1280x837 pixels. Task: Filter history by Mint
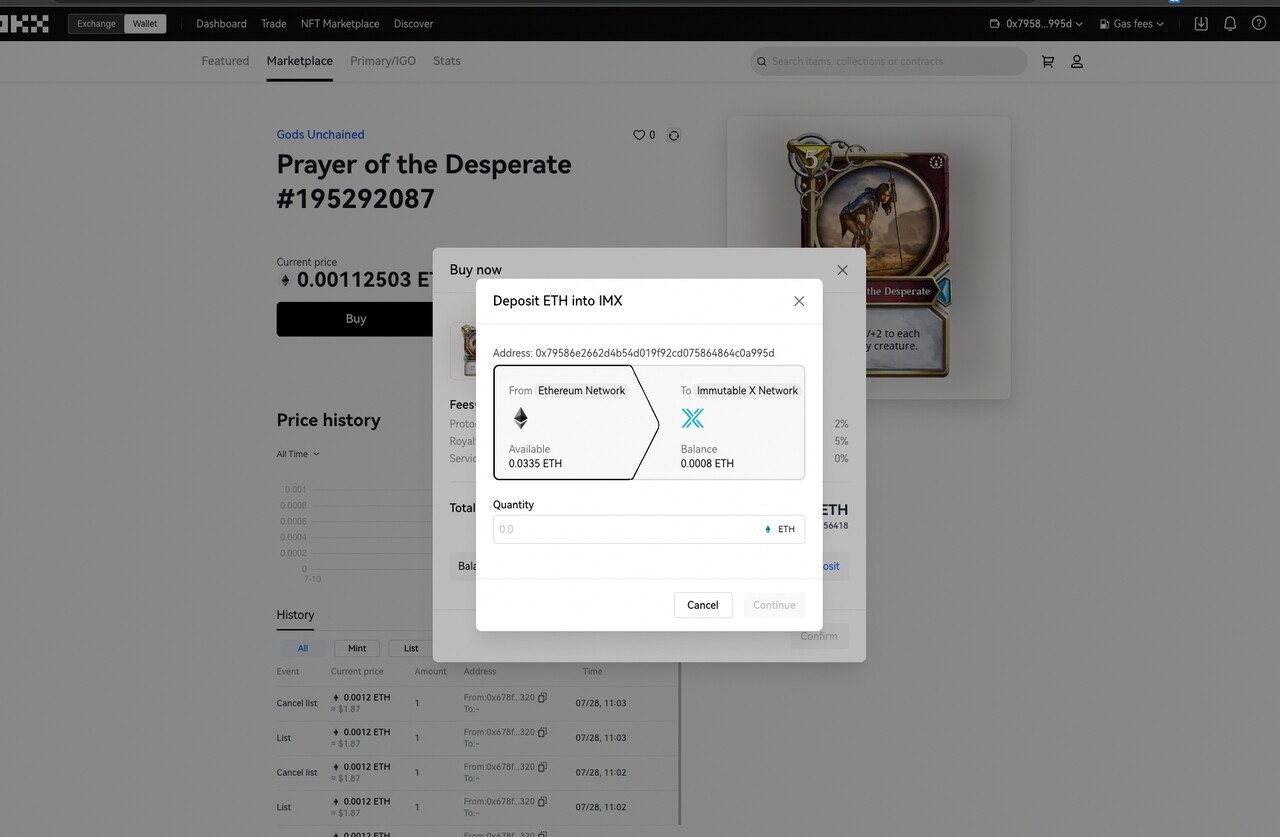click(357, 648)
